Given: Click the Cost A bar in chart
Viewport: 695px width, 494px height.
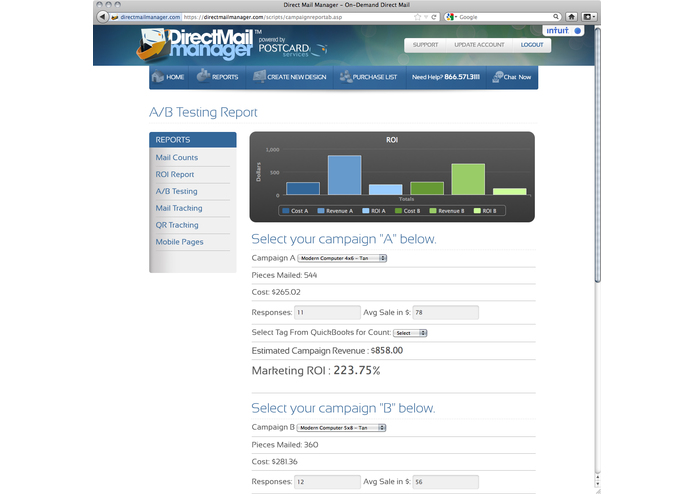Looking at the screenshot, I should tap(303, 188).
